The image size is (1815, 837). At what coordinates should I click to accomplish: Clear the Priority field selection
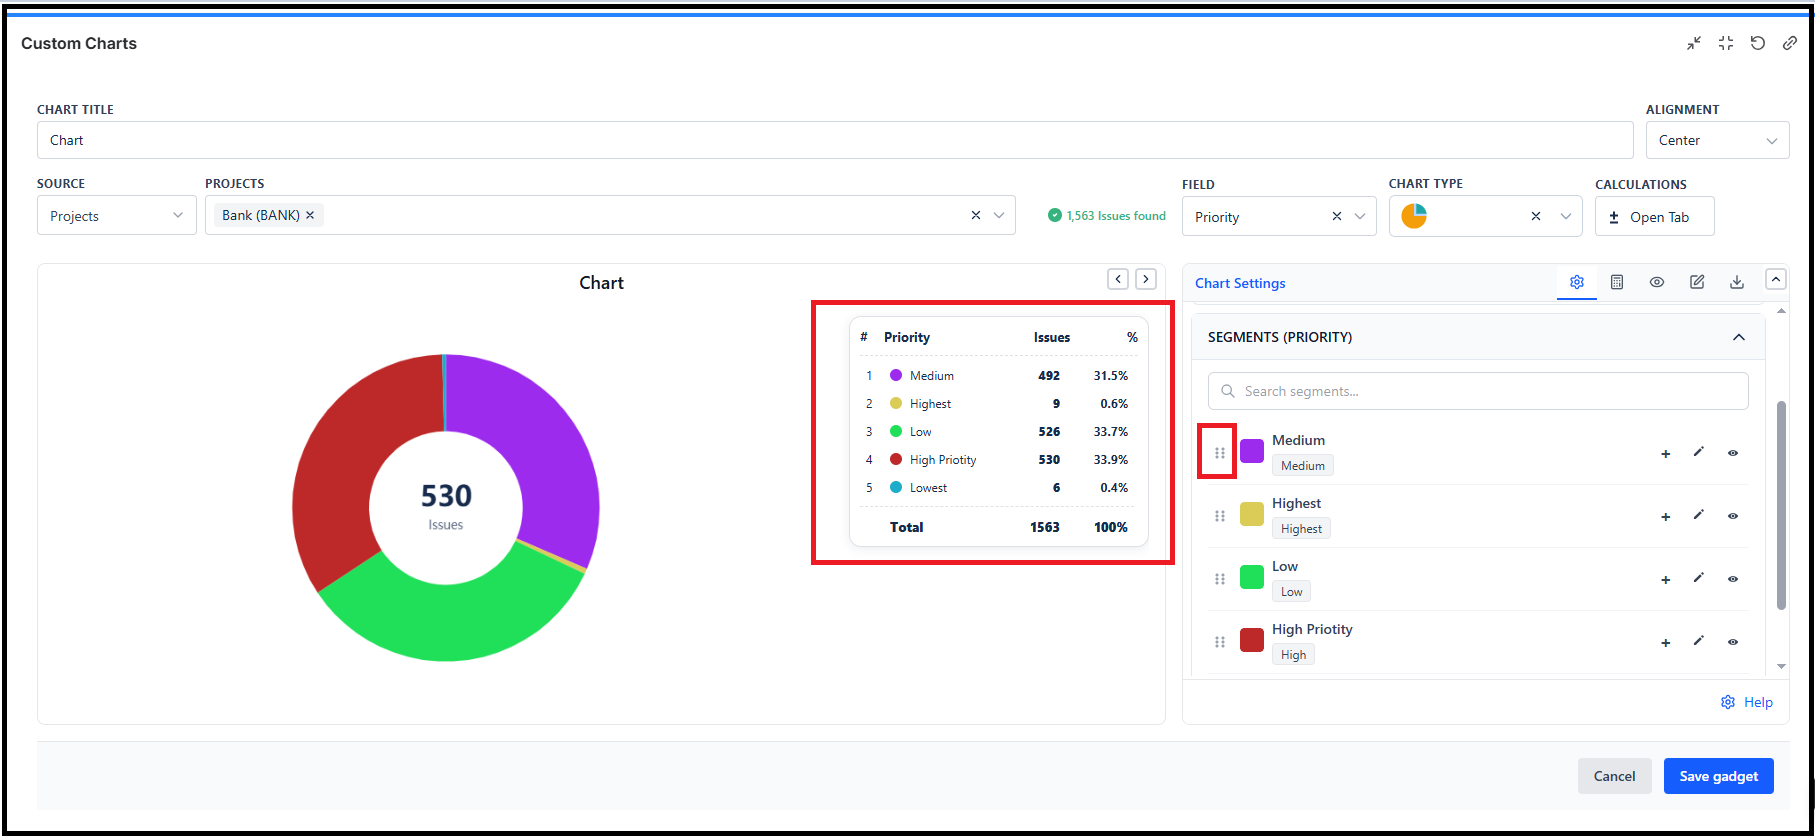[1337, 216]
